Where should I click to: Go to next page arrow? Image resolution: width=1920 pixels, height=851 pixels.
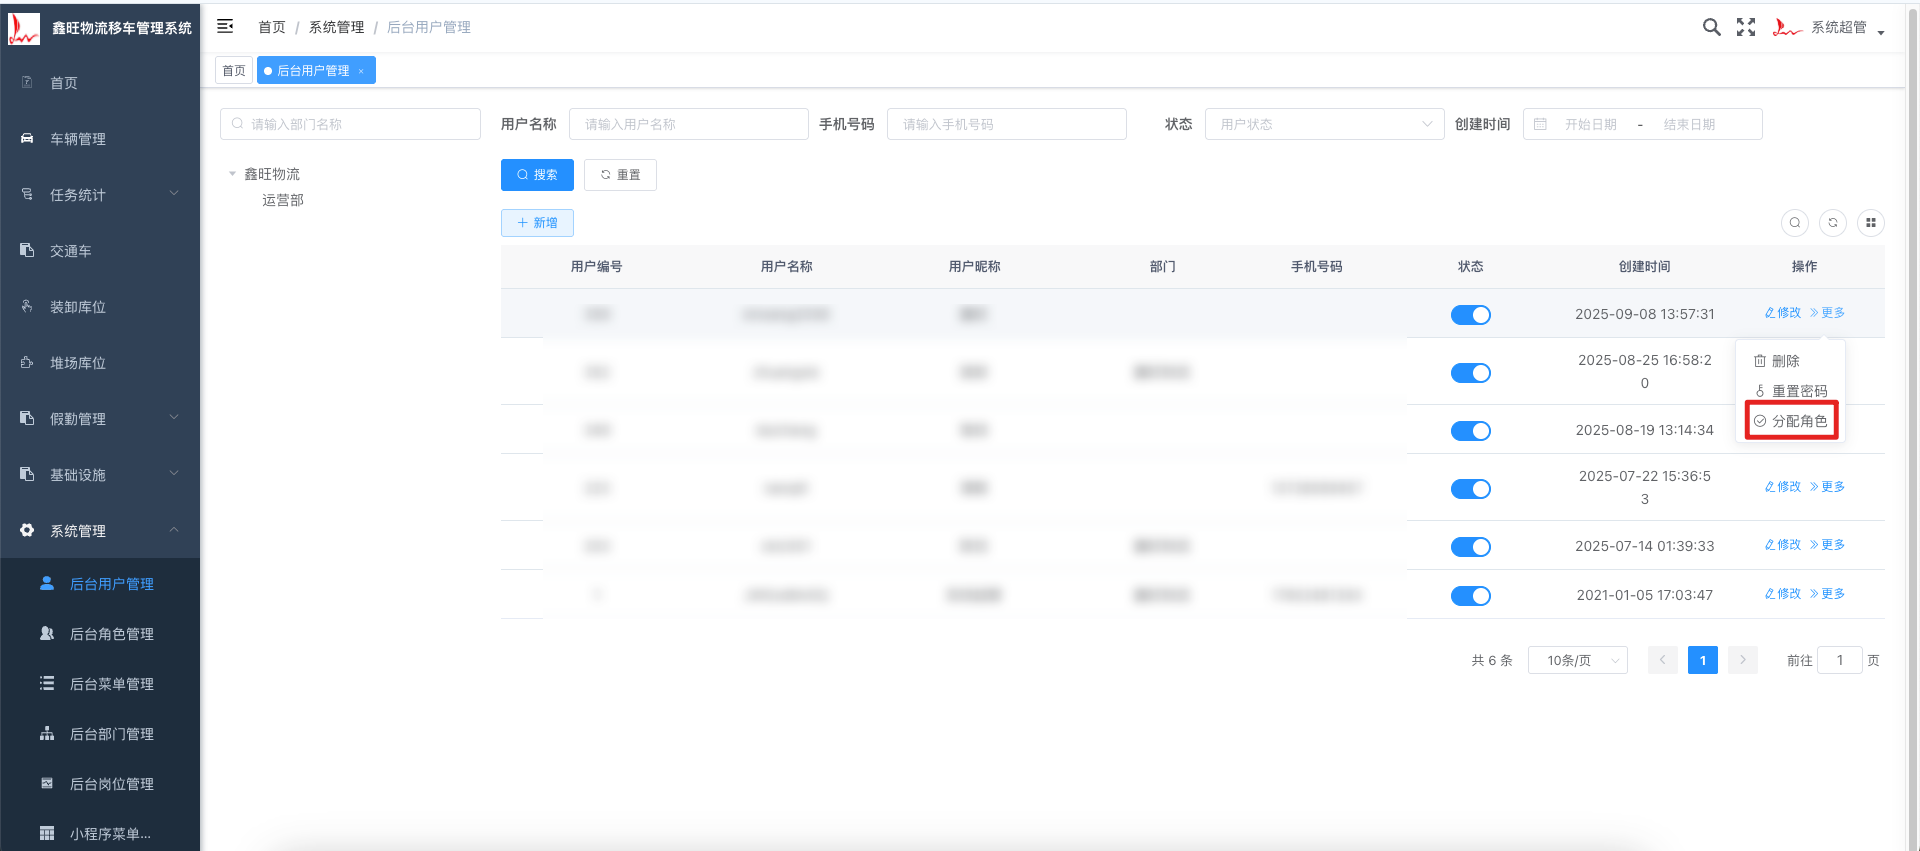pyautogui.click(x=1743, y=660)
